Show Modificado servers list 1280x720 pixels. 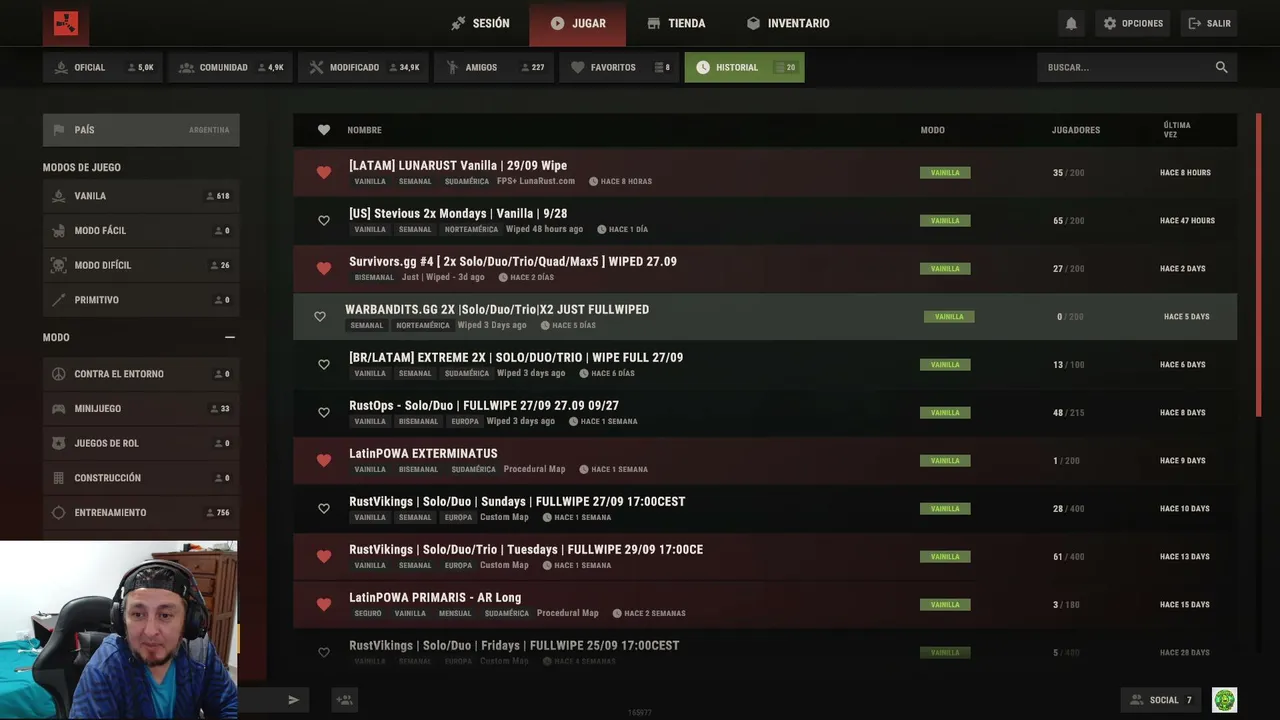pos(364,67)
